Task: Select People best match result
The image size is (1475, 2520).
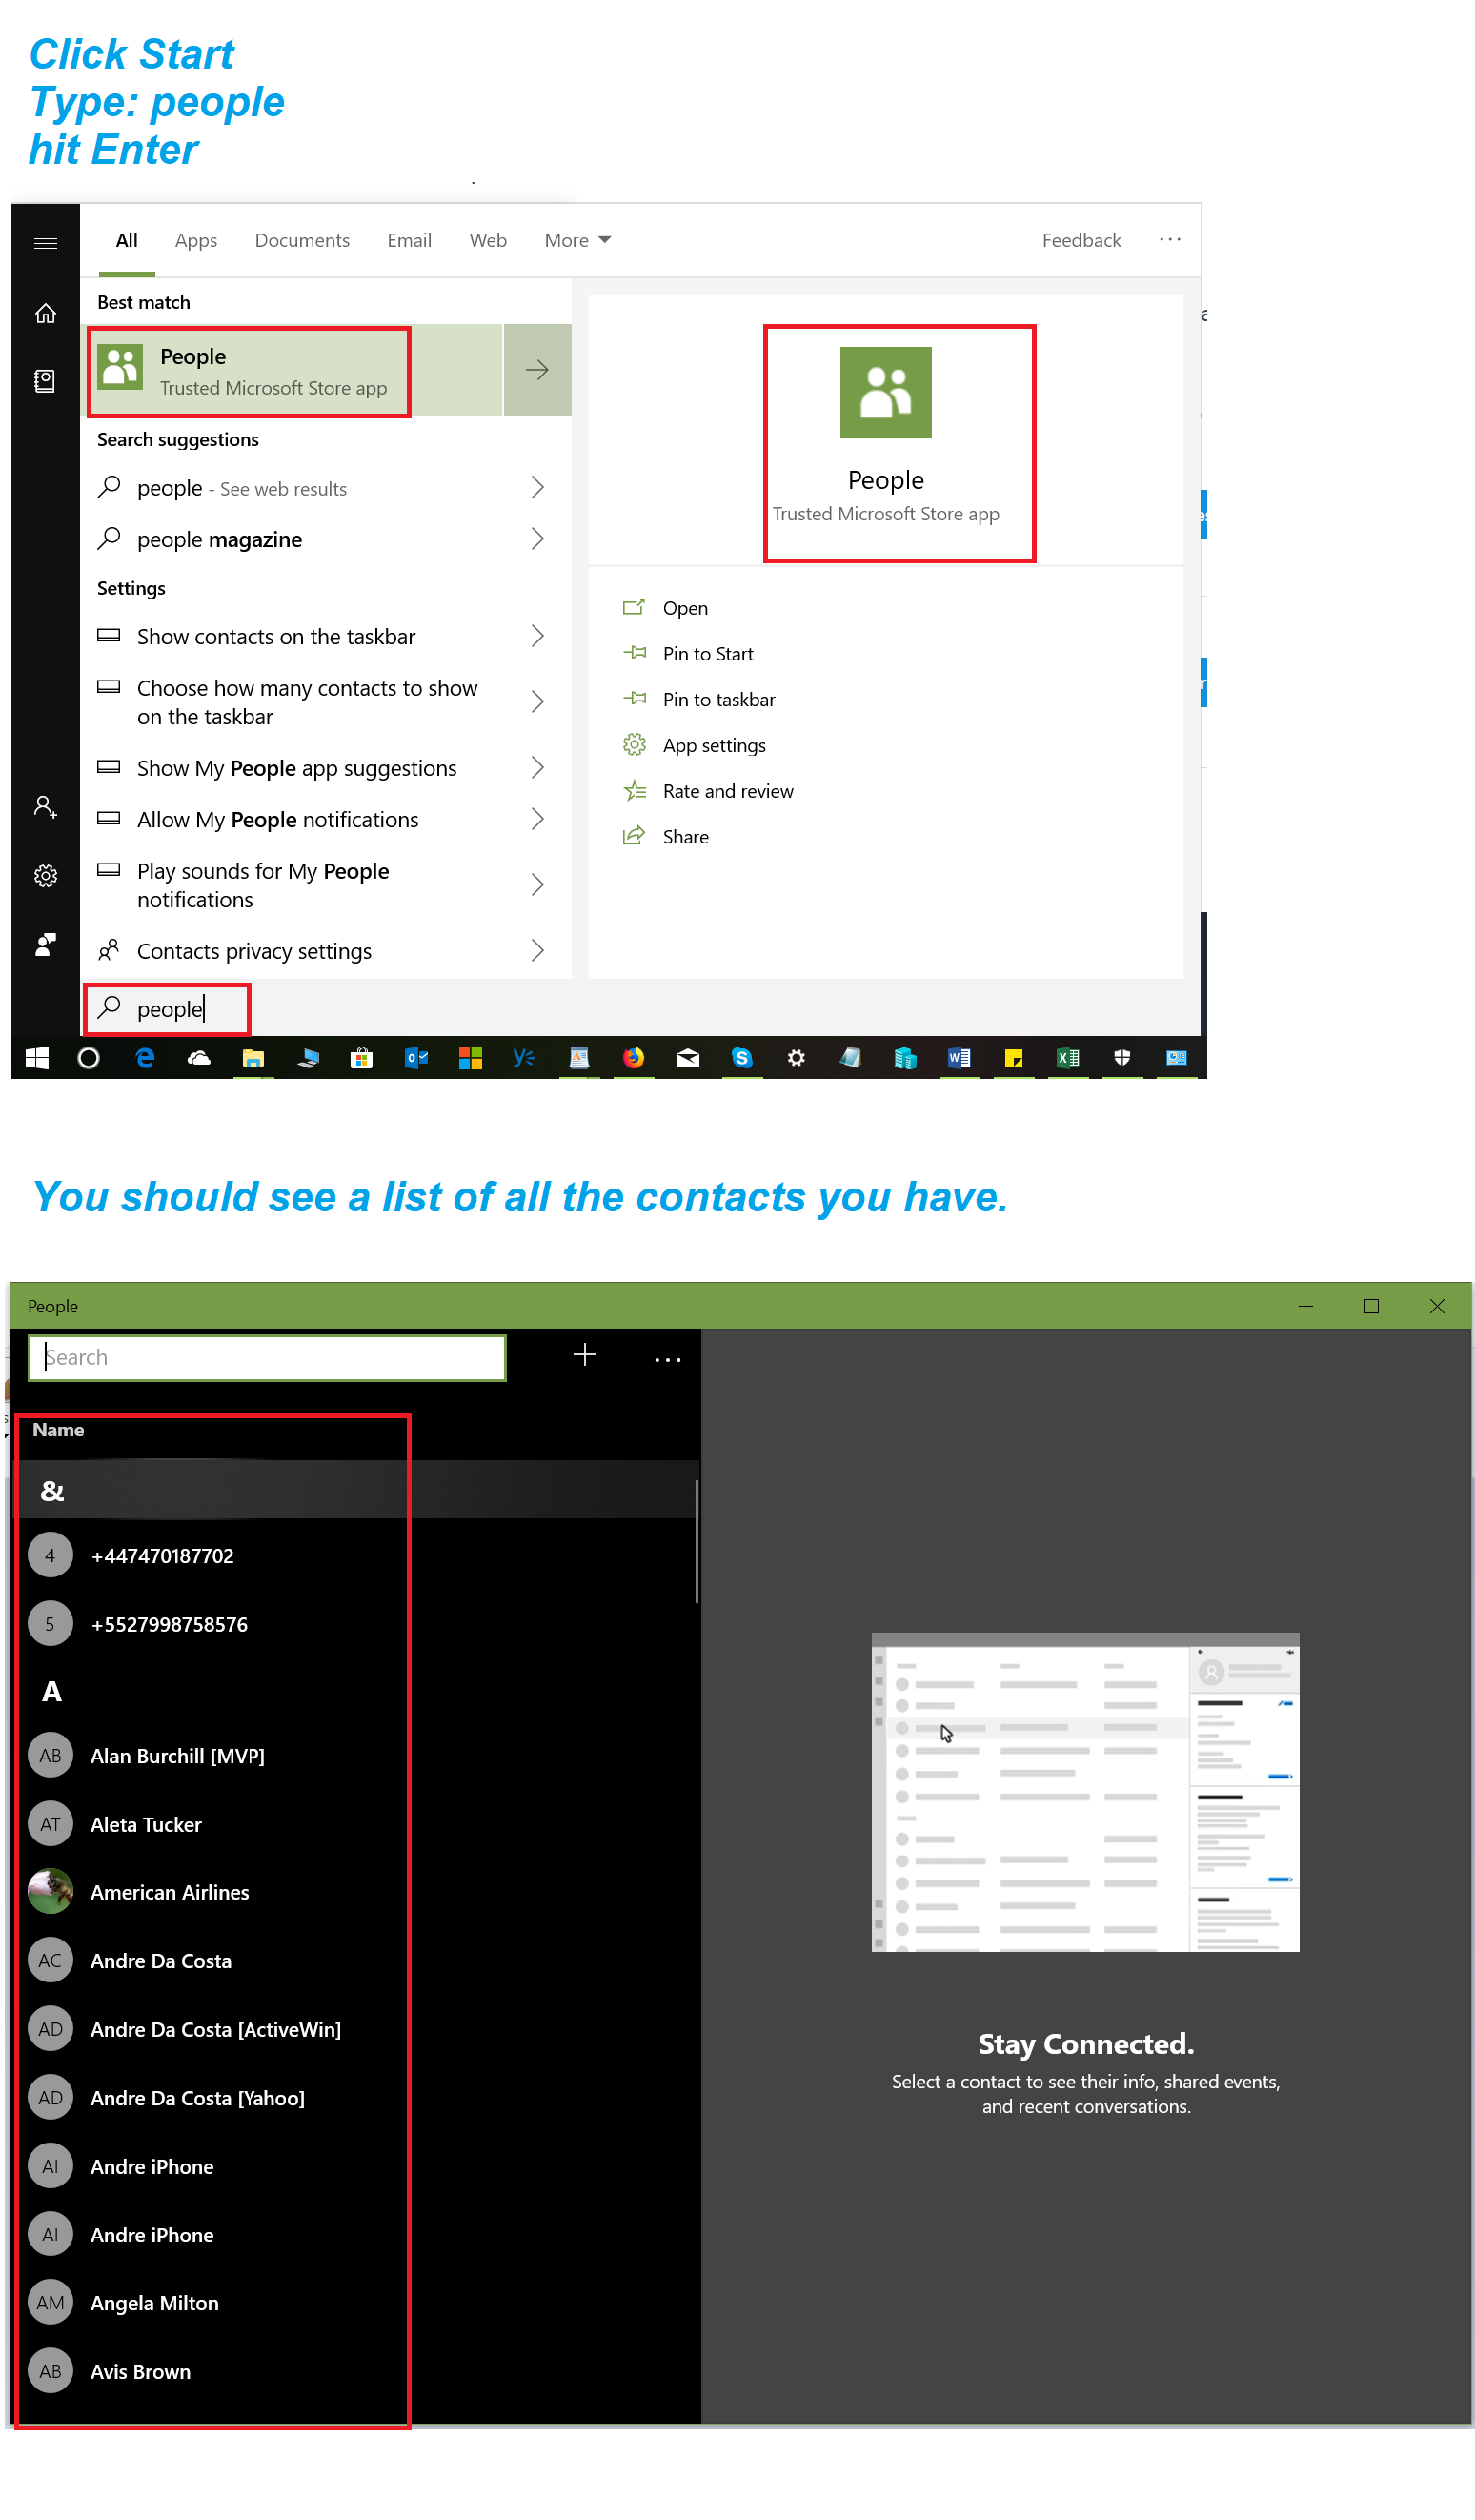Action: (x=291, y=370)
